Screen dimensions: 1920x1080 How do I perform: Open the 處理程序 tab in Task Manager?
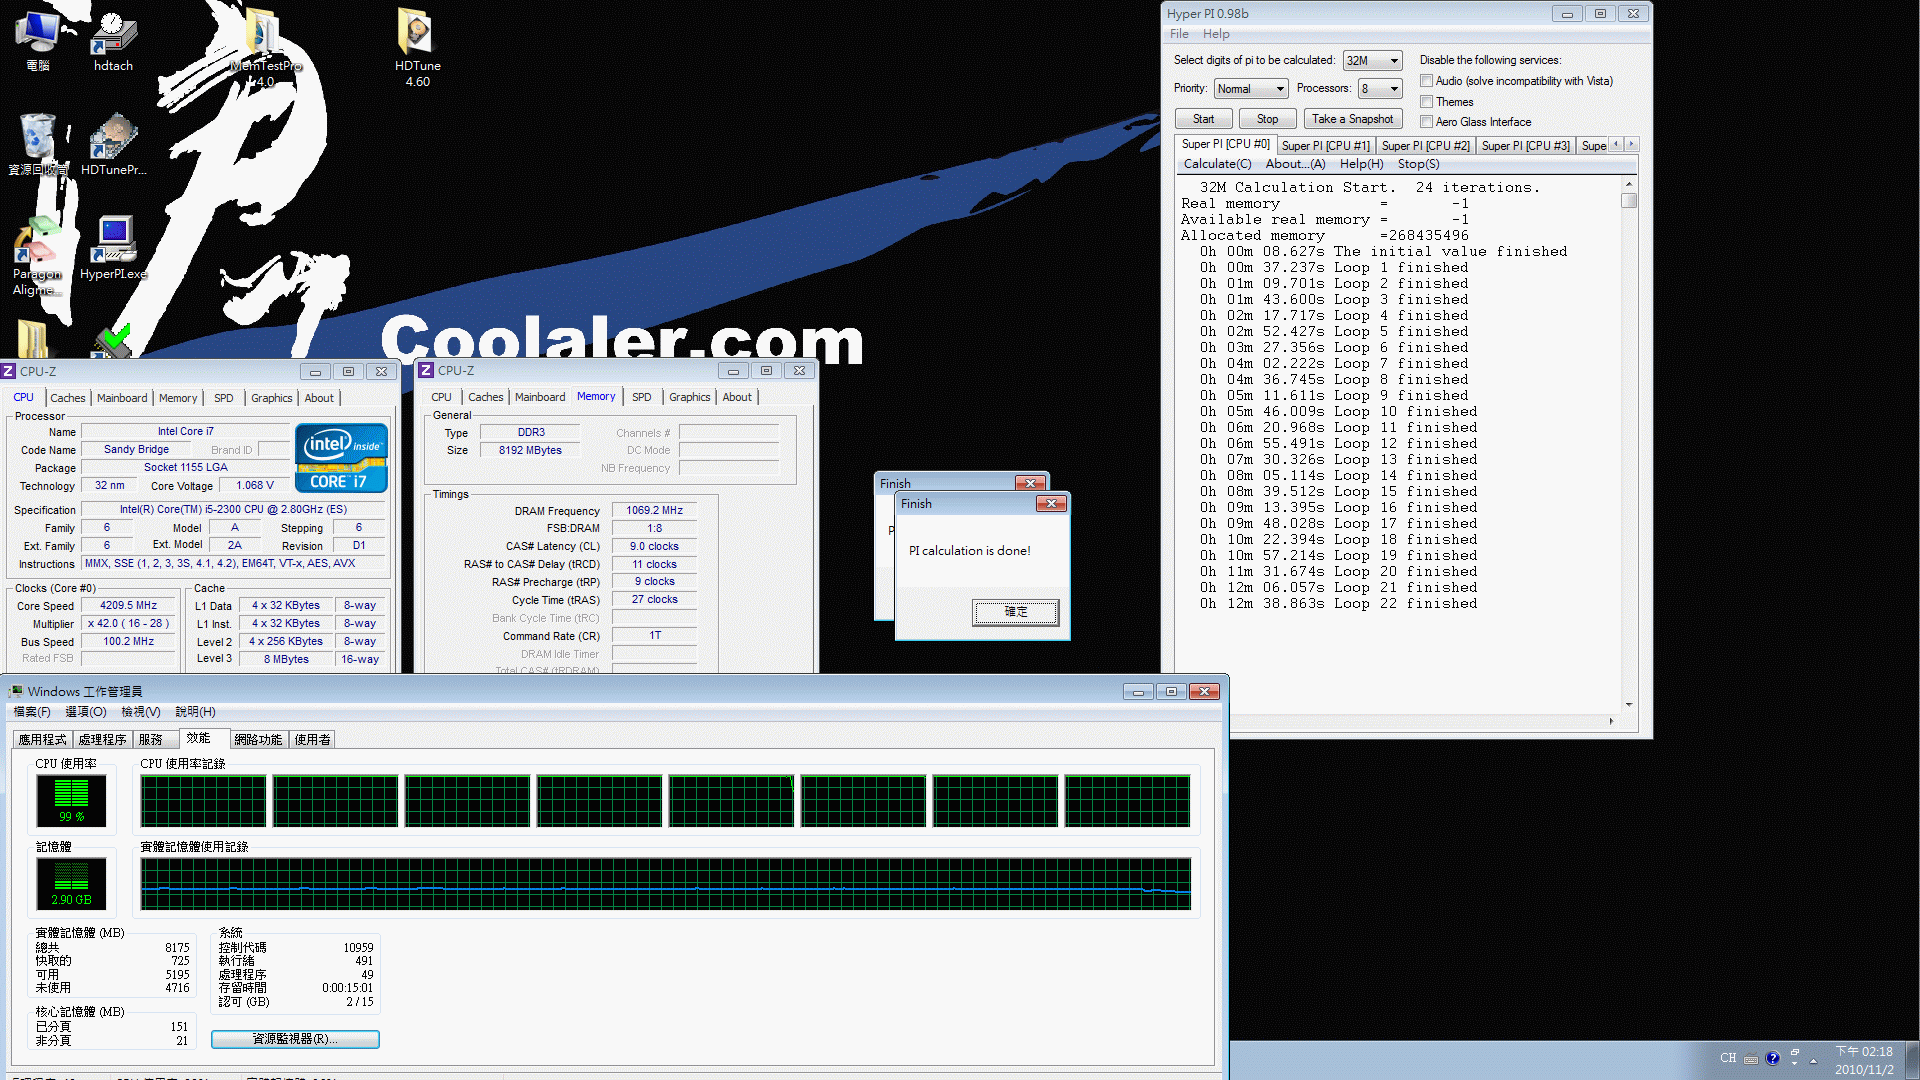pyautogui.click(x=102, y=740)
